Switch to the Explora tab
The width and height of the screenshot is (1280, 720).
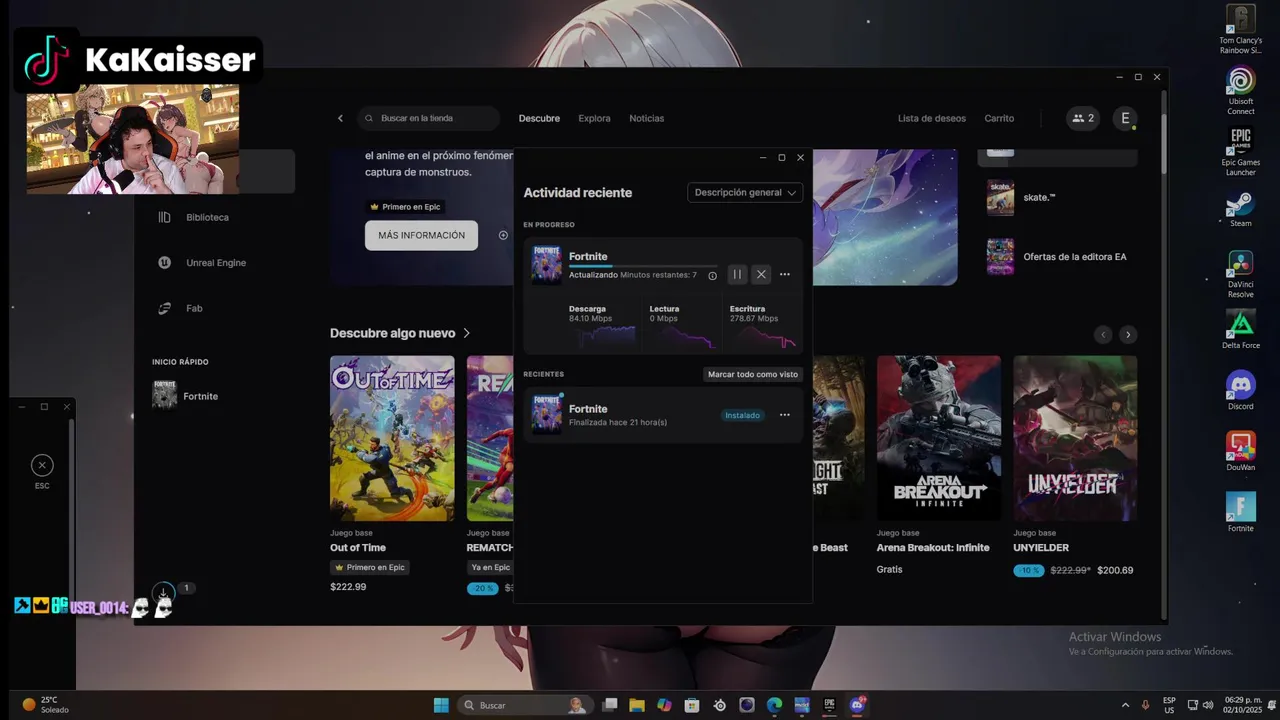coord(594,118)
